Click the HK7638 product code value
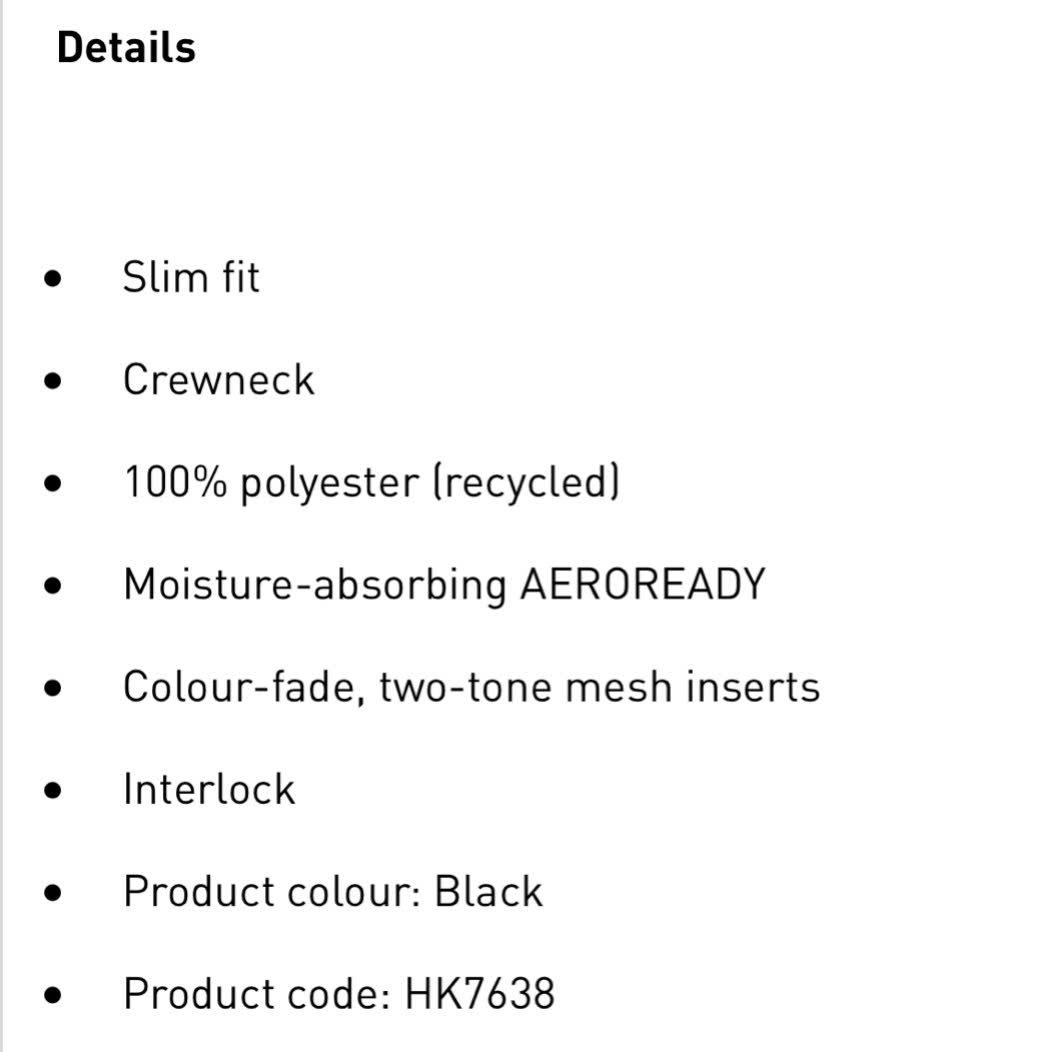1060x1052 pixels. coord(480,994)
